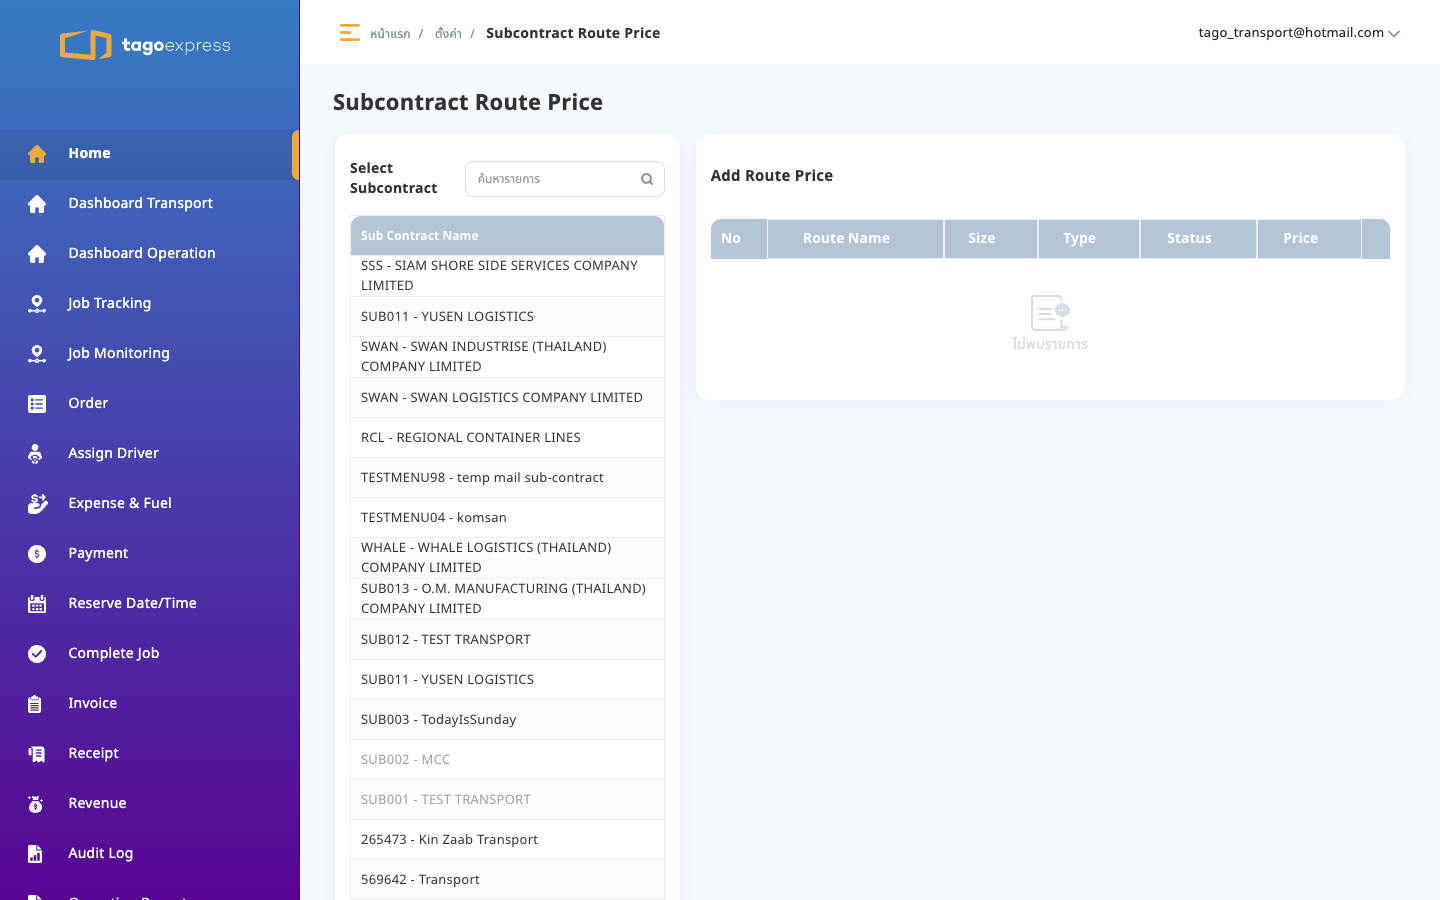Click the Payment dollar icon
1440x900 pixels.
[37, 554]
